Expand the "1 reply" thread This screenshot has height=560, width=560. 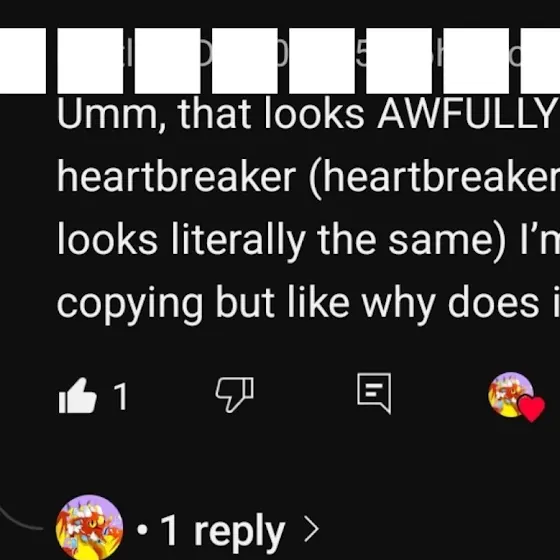(222, 530)
